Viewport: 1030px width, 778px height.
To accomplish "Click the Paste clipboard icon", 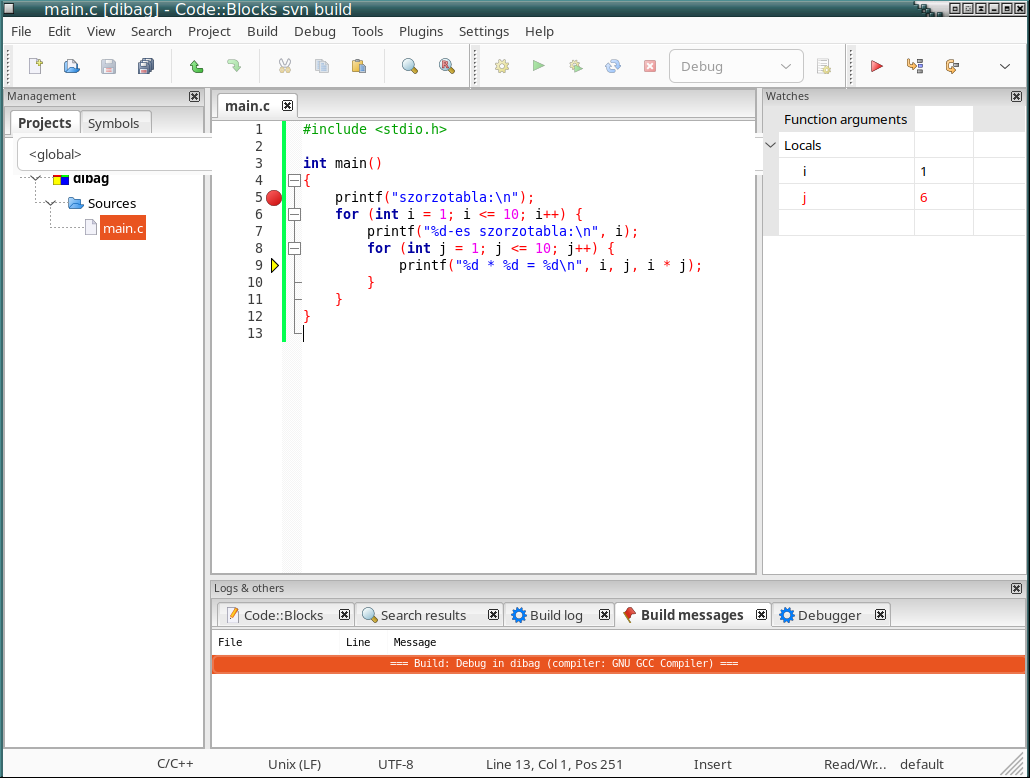I will [358, 67].
